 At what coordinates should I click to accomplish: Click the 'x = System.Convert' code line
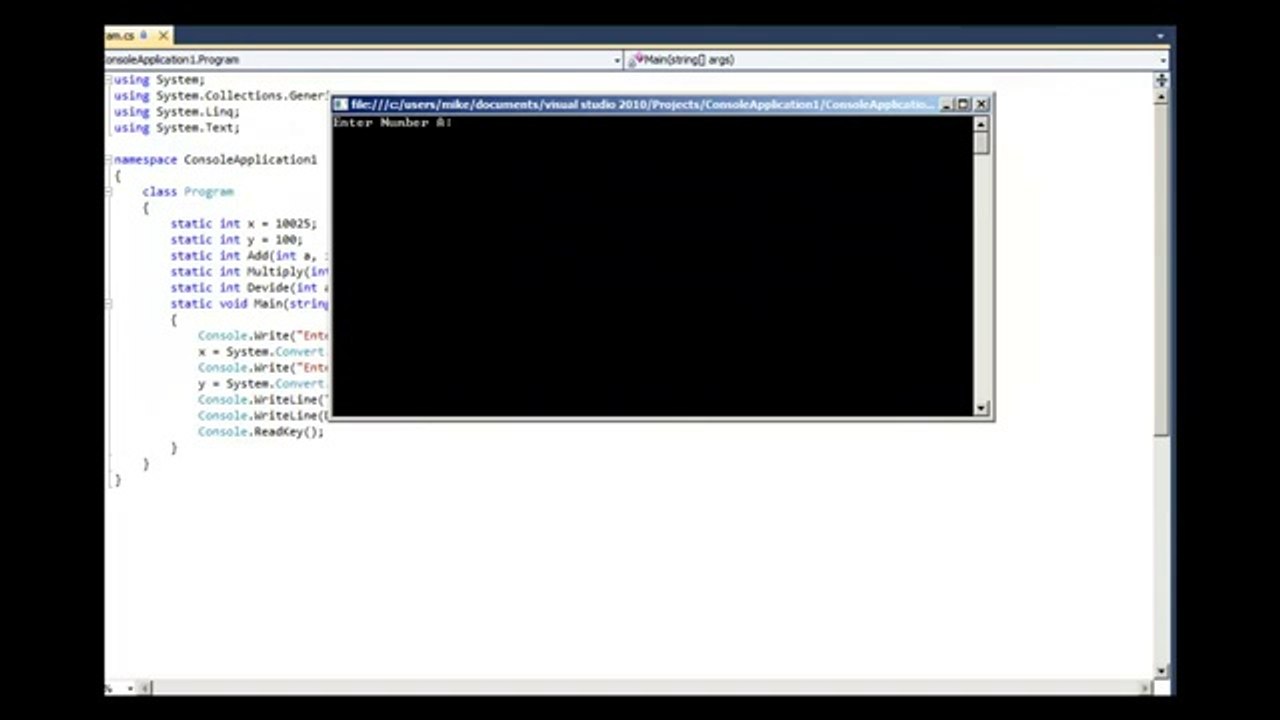(x=261, y=352)
